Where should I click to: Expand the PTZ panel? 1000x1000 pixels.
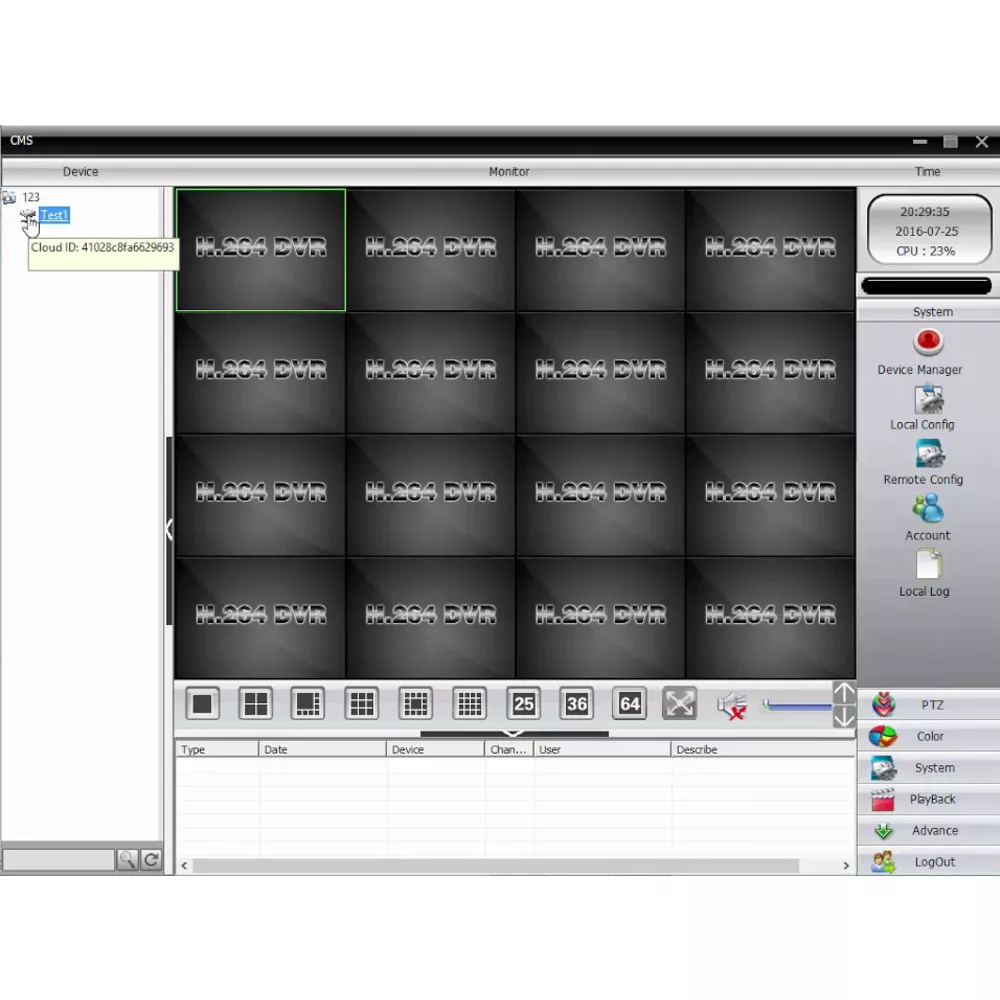[928, 705]
